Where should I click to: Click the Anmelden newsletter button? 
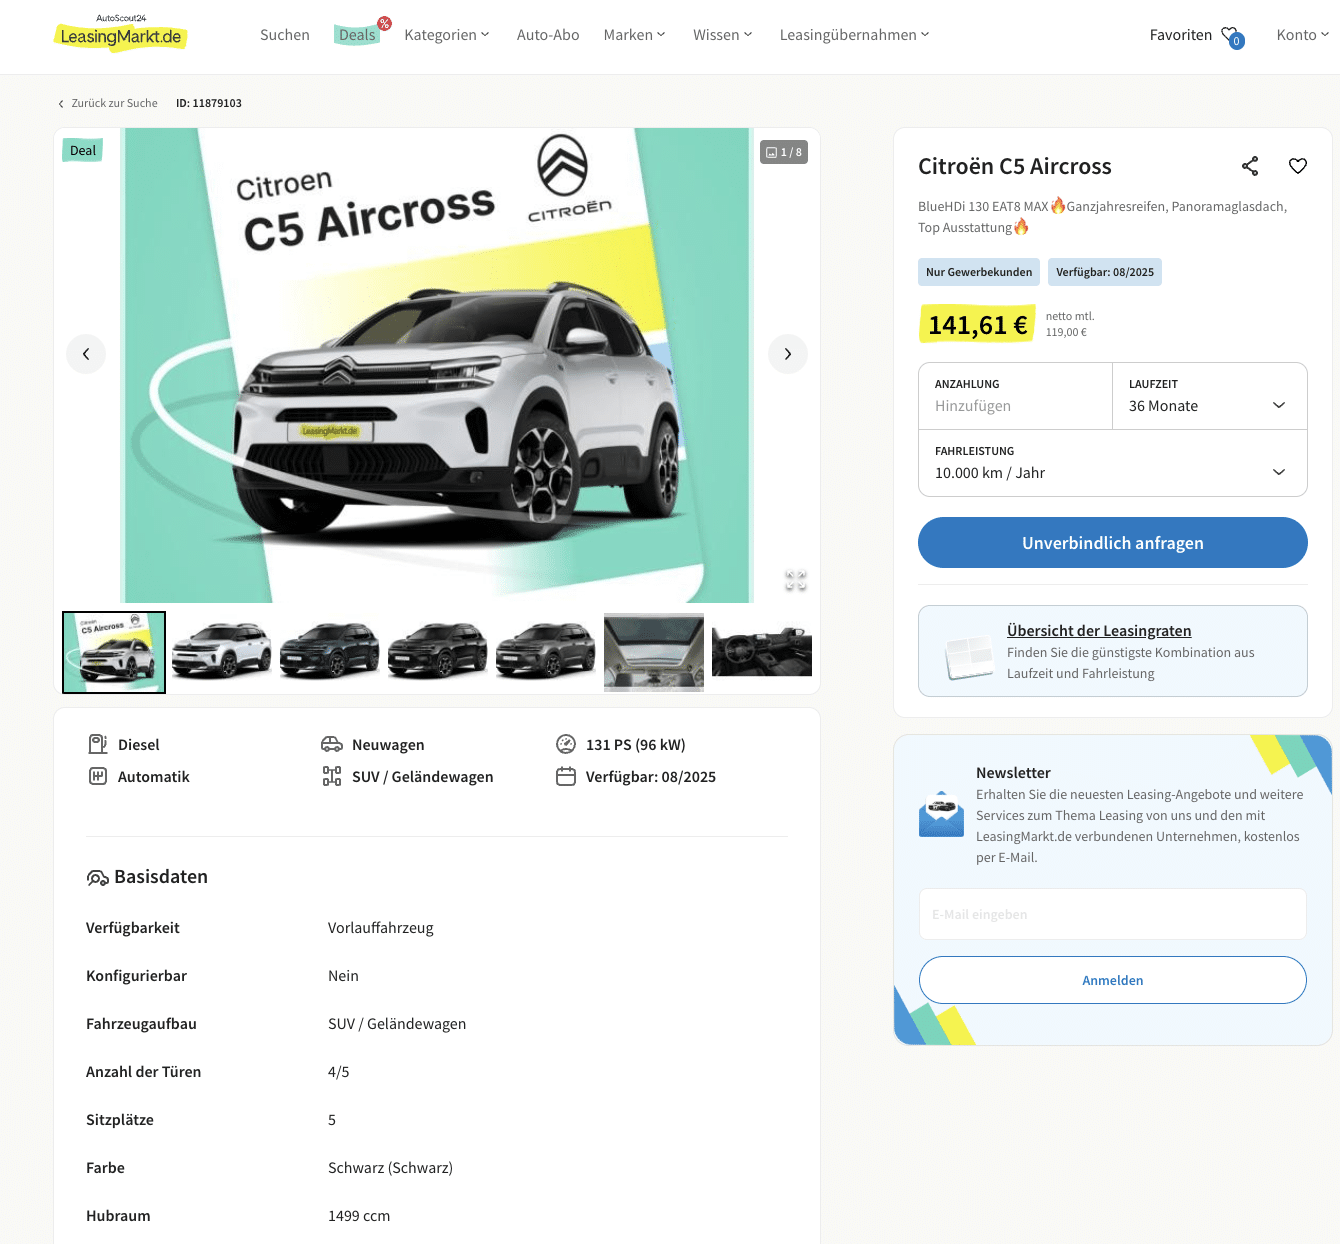click(1113, 980)
